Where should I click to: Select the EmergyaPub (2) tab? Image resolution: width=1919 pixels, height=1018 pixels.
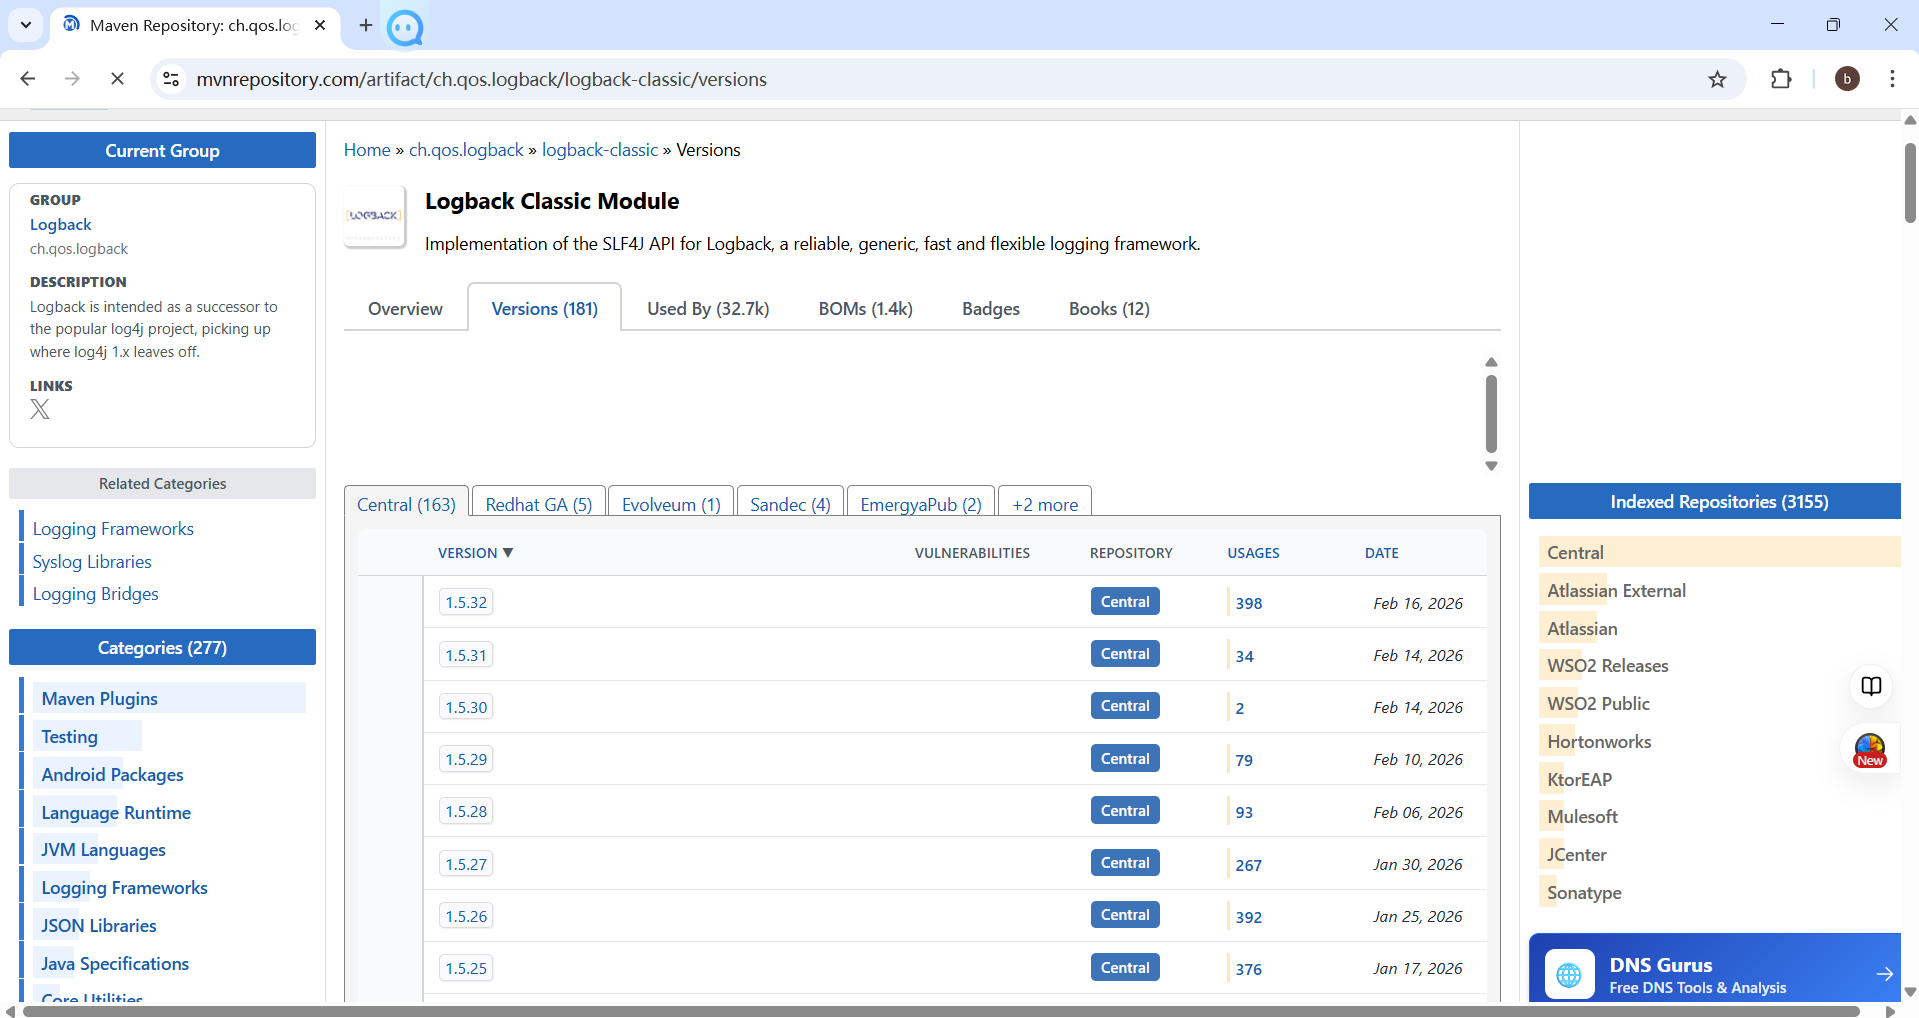click(921, 504)
